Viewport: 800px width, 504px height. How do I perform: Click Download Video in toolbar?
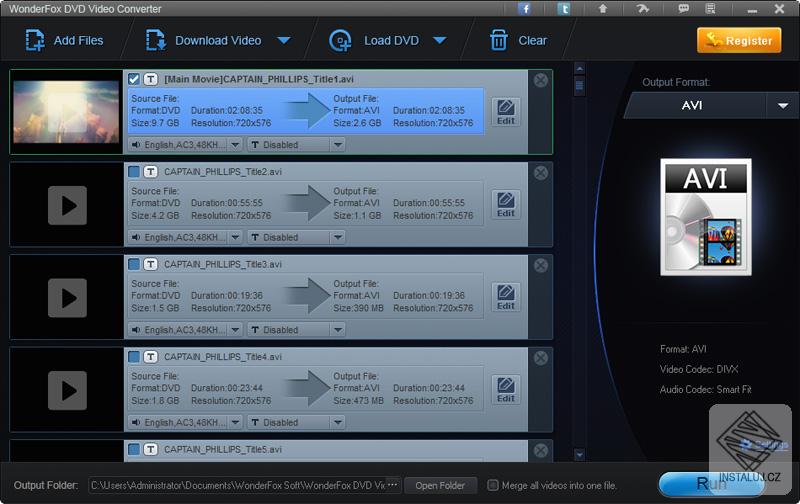tap(204, 40)
